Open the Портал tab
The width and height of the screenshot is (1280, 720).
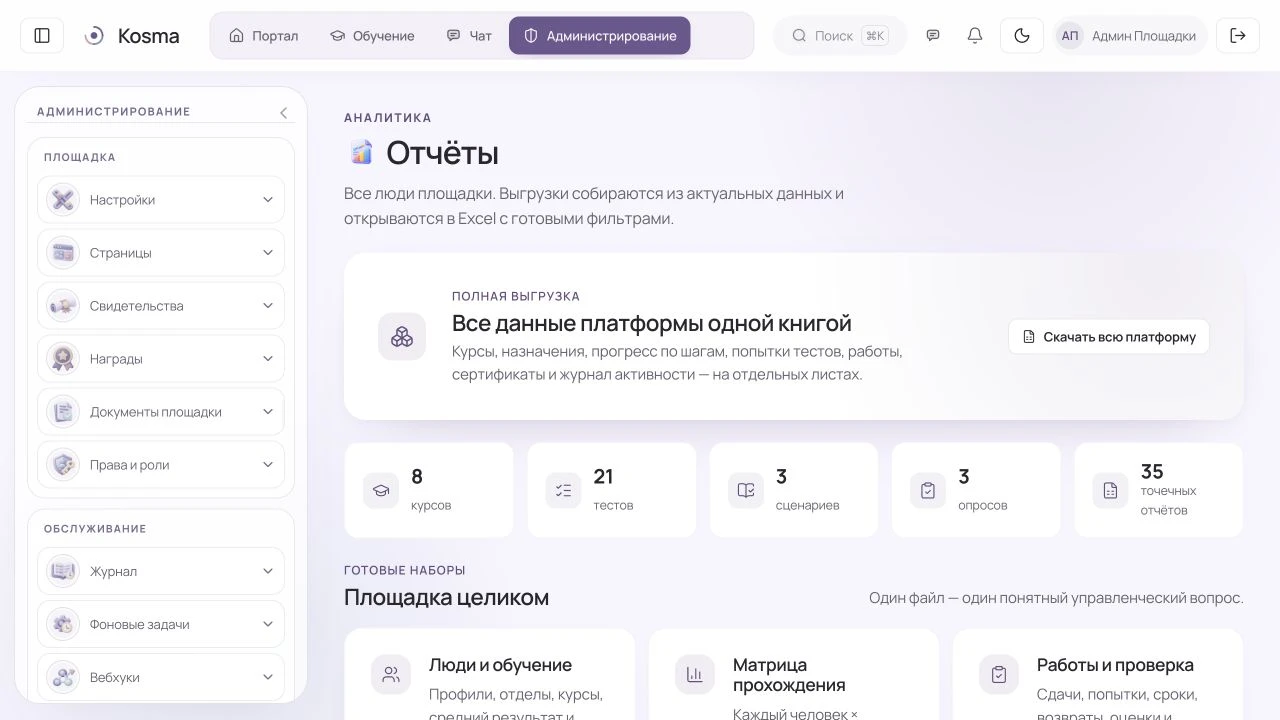tap(264, 36)
